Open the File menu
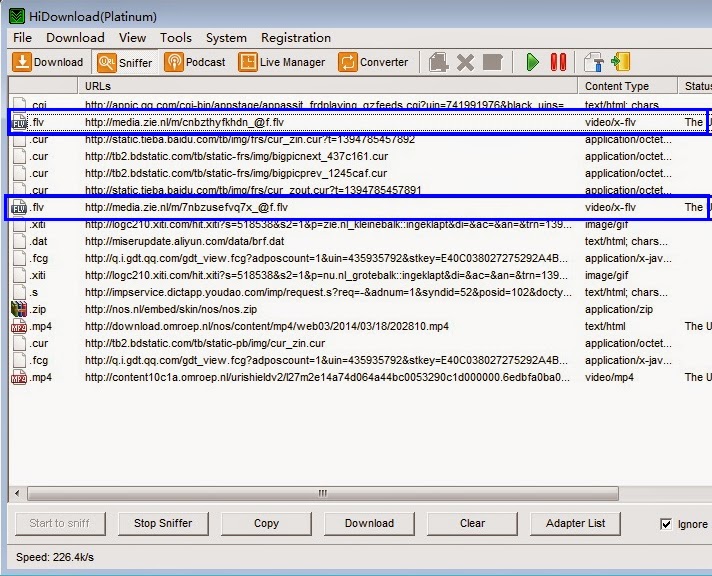Image resolution: width=712 pixels, height=576 pixels. pyautogui.click(x=22, y=38)
